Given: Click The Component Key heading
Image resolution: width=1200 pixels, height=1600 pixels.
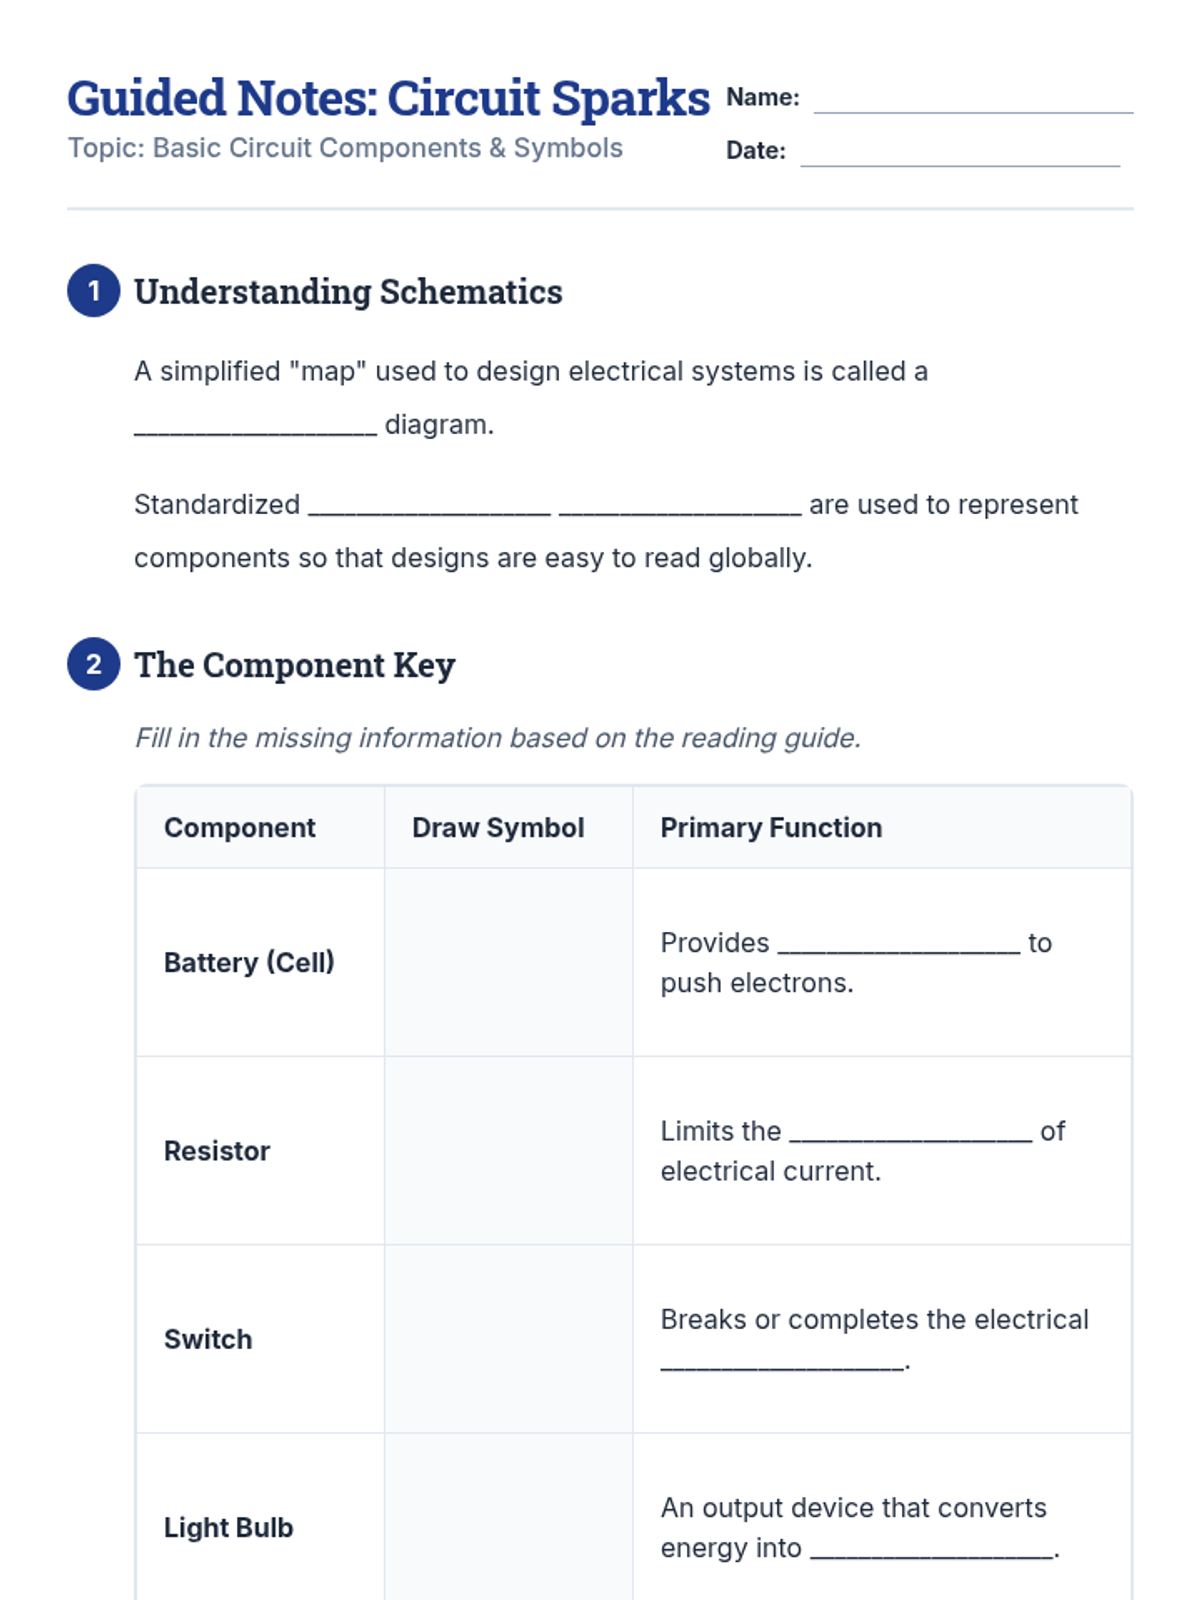Looking at the screenshot, I should coord(294,665).
